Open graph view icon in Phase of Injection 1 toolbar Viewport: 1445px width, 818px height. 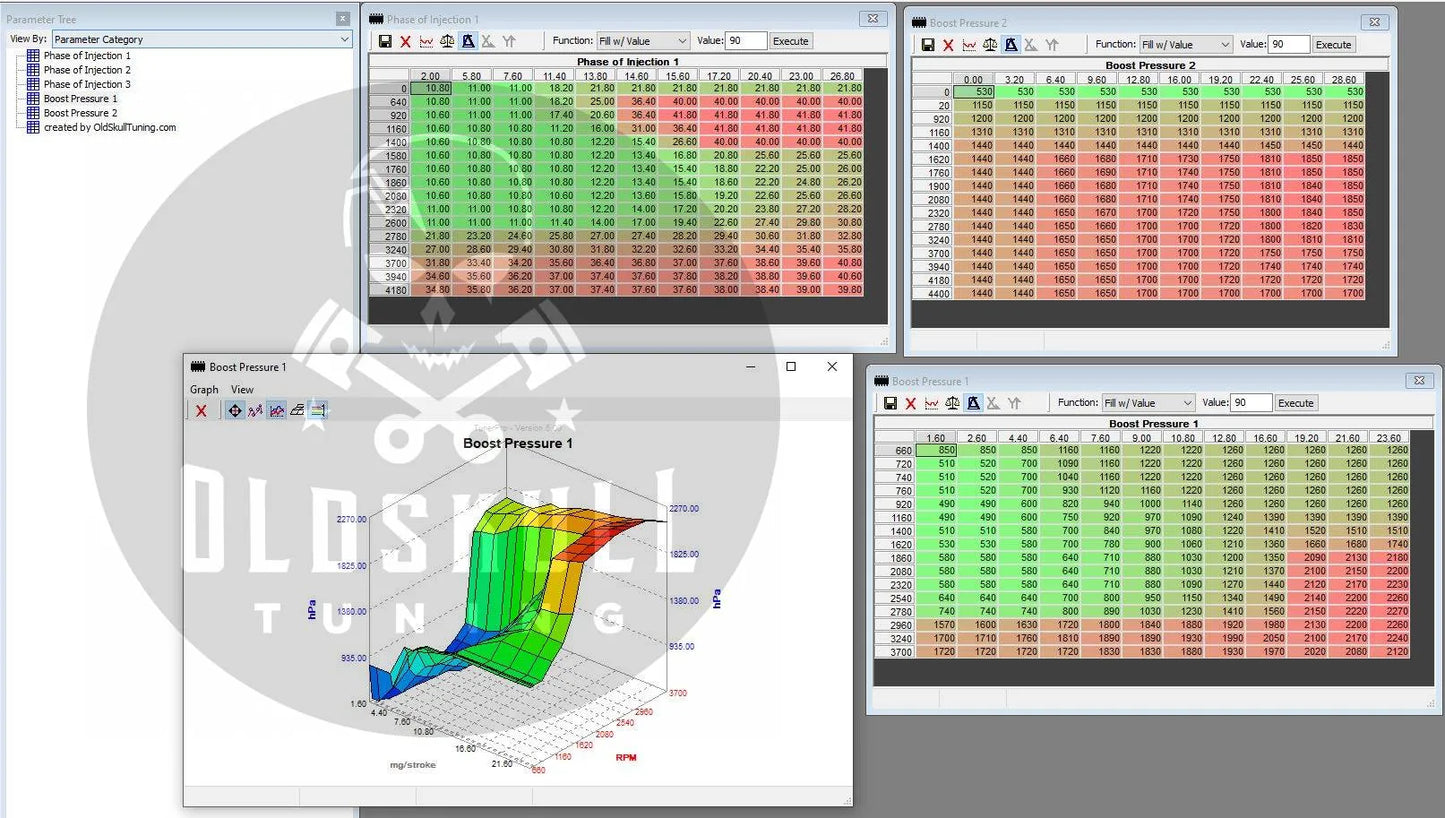426,41
